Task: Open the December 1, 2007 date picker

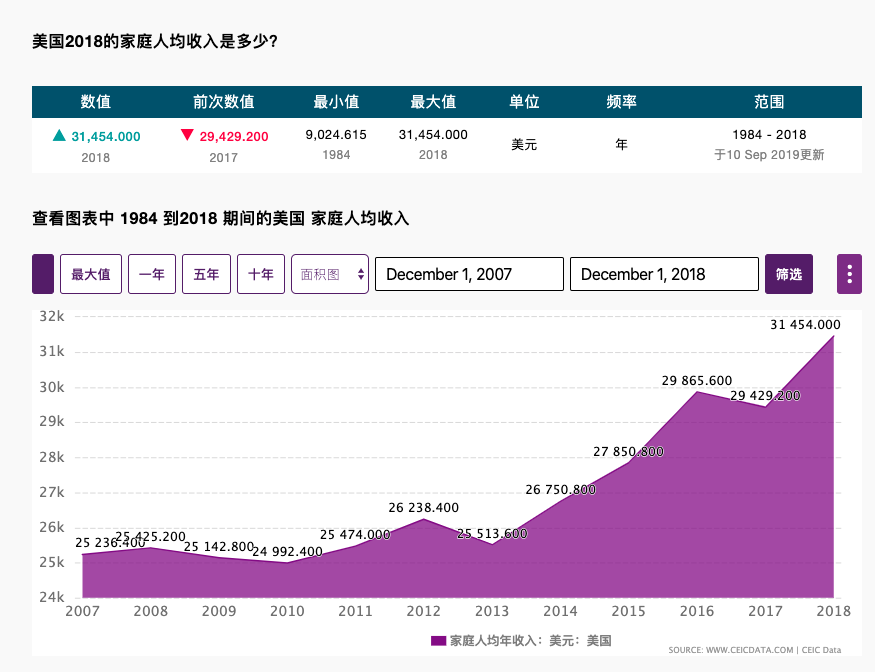Action: click(x=468, y=273)
